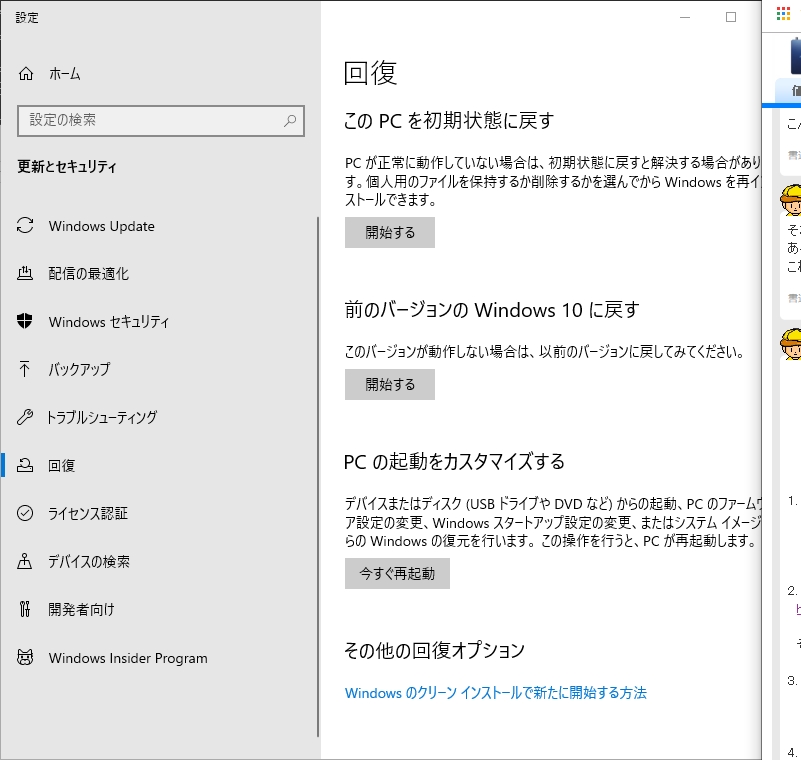Click the ライセンス認証 checkmark icon

pos(25,513)
